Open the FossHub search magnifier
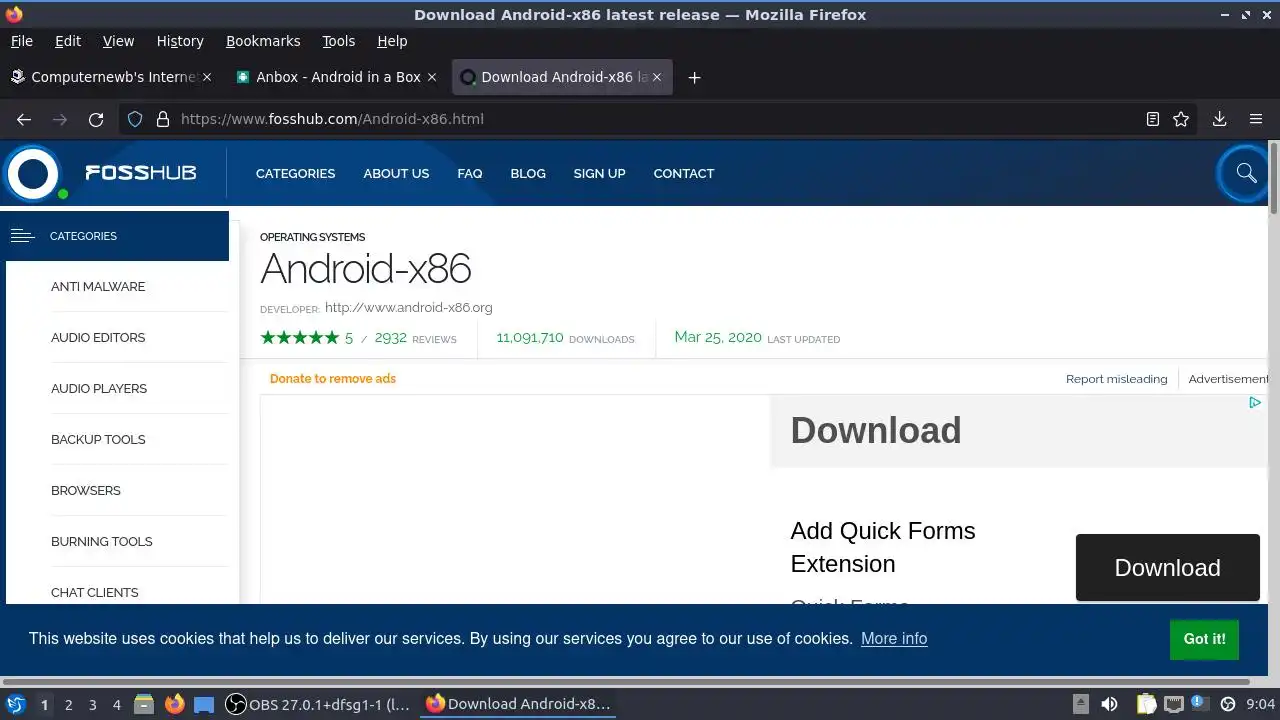Viewport: 1280px width, 720px height. pyautogui.click(x=1245, y=173)
